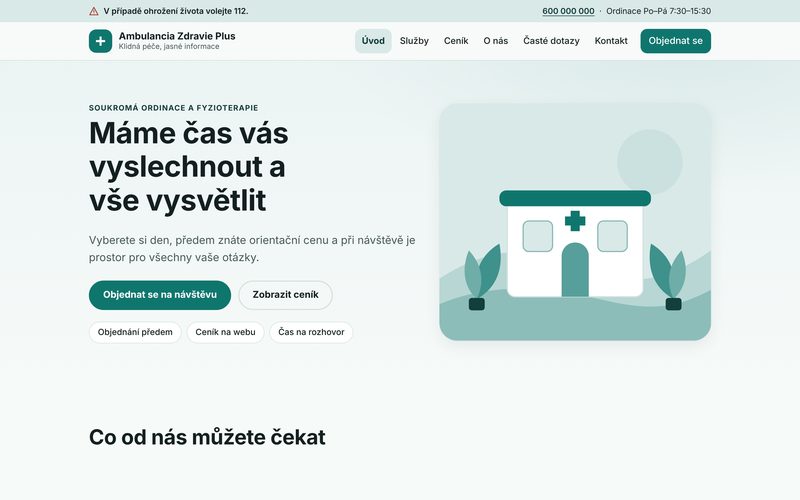Click the Máme čas vás vyslechnout heading
This screenshot has width=800, height=500.
pos(189,166)
